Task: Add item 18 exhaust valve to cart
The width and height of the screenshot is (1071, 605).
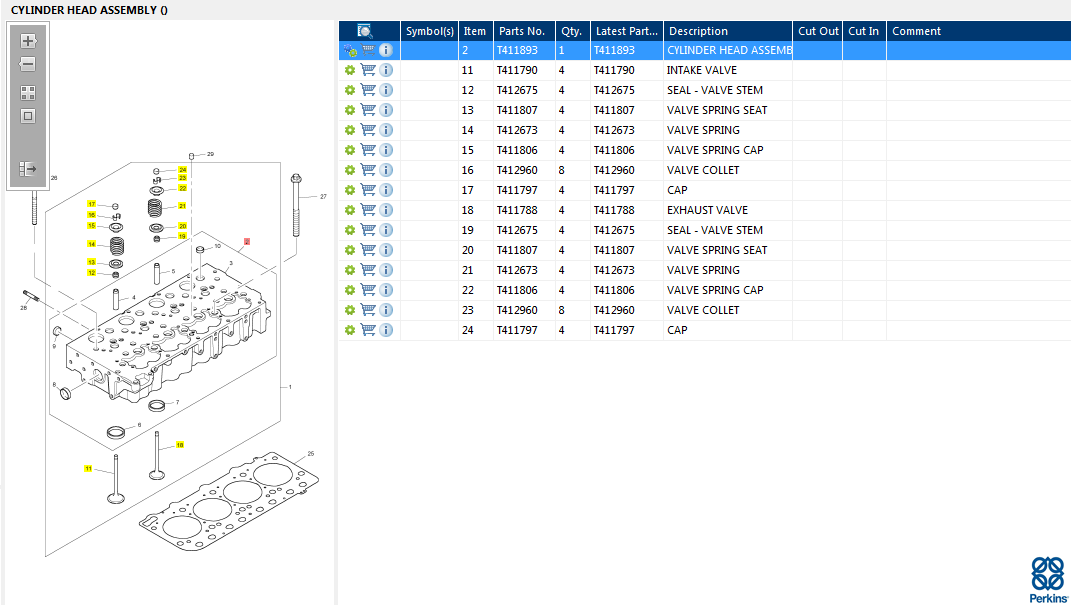Action: (x=368, y=210)
